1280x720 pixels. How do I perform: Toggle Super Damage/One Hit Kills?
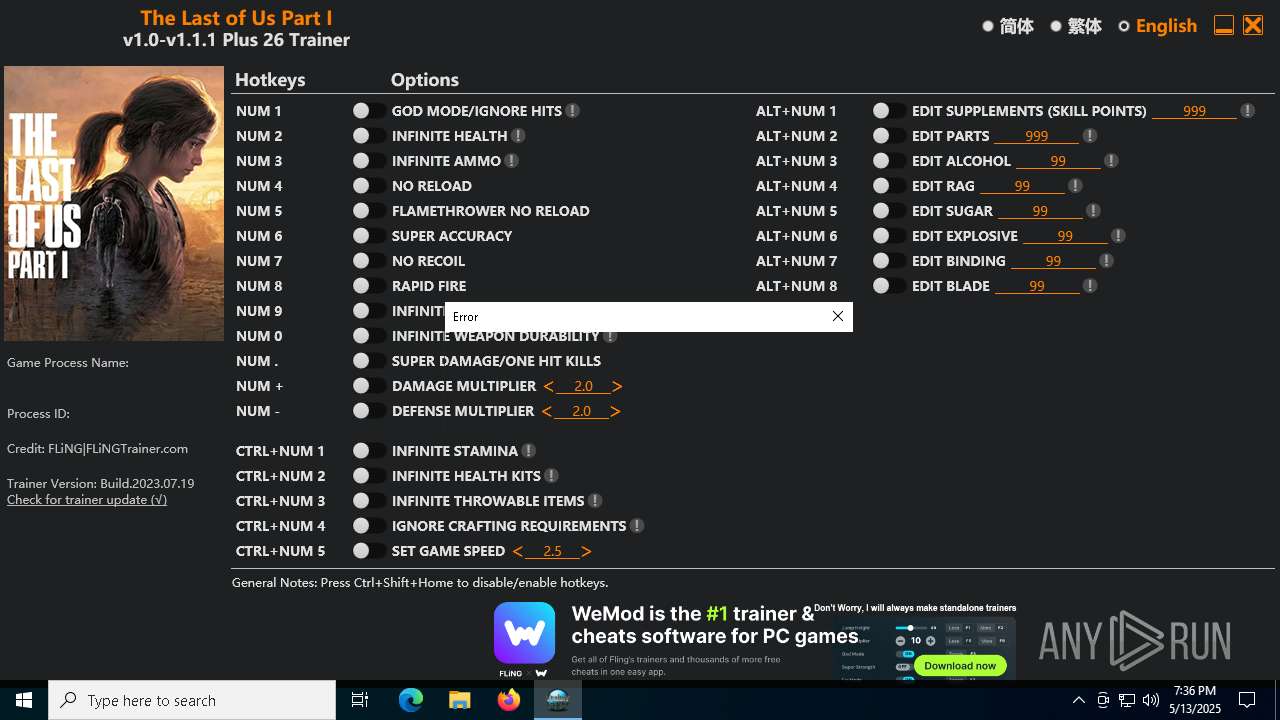click(369, 361)
